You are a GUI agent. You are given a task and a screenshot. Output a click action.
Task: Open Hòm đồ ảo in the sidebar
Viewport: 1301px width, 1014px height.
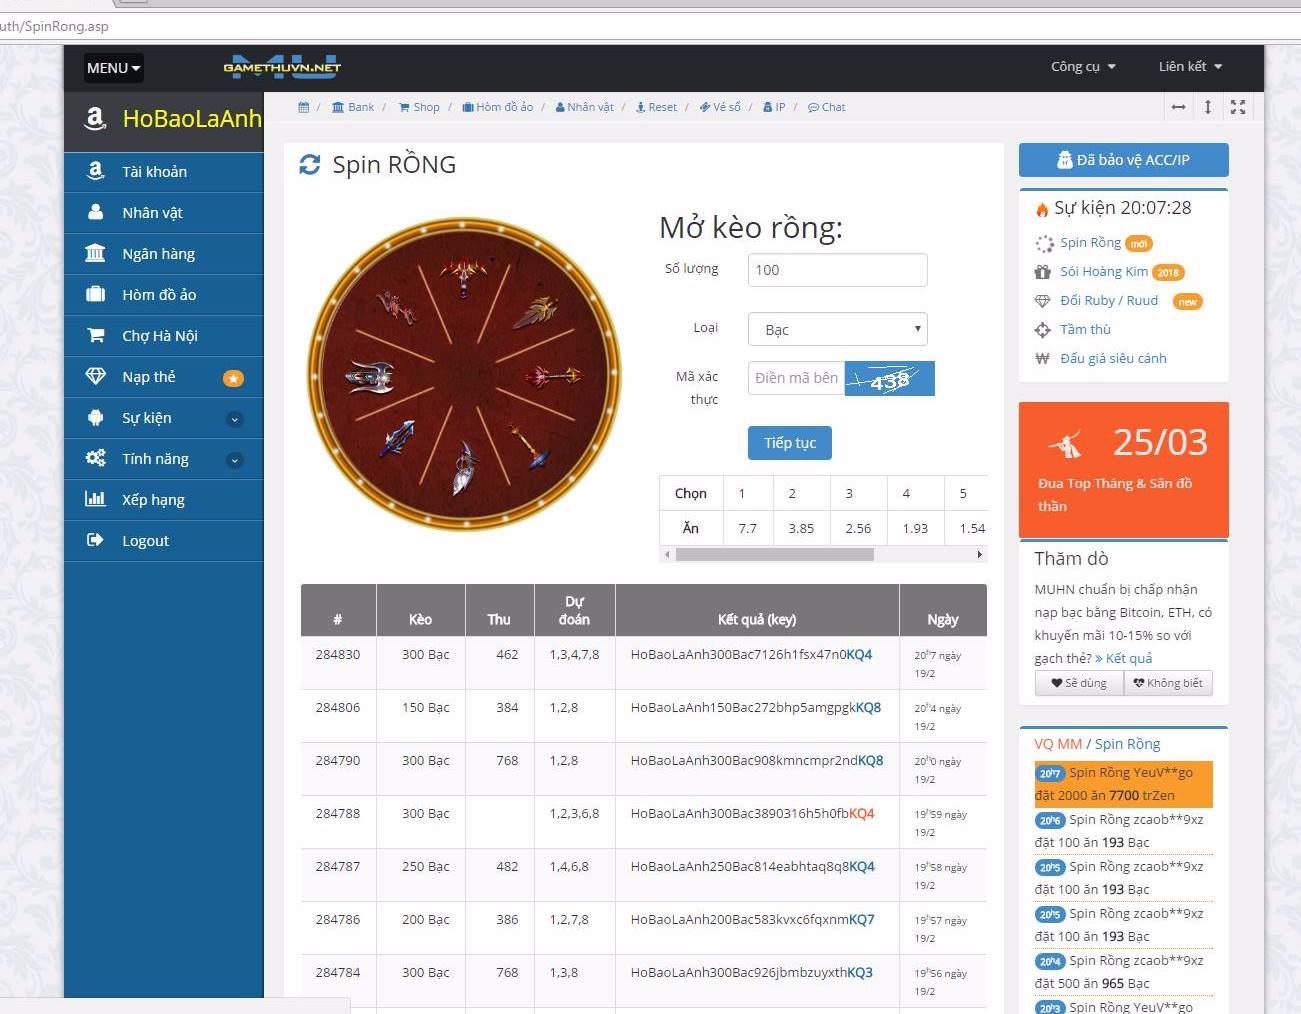click(x=164, y=295)
